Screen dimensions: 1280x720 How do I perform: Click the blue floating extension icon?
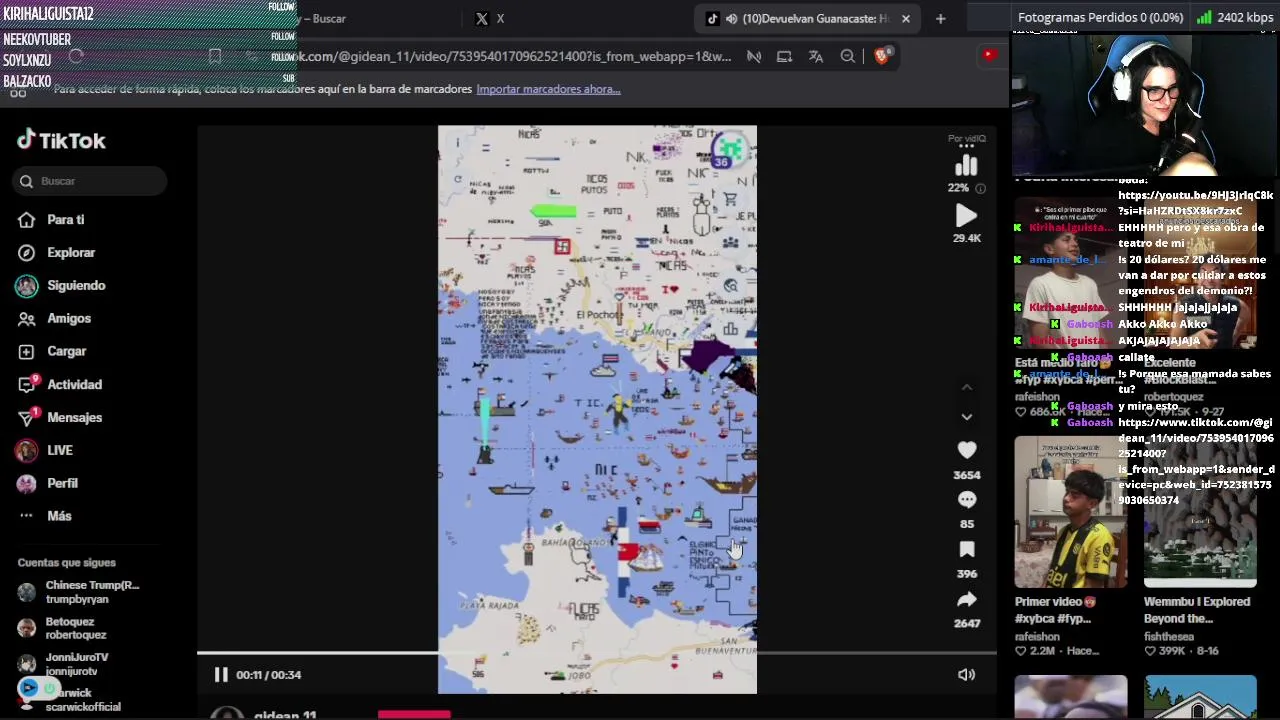(x=28, y=688)
